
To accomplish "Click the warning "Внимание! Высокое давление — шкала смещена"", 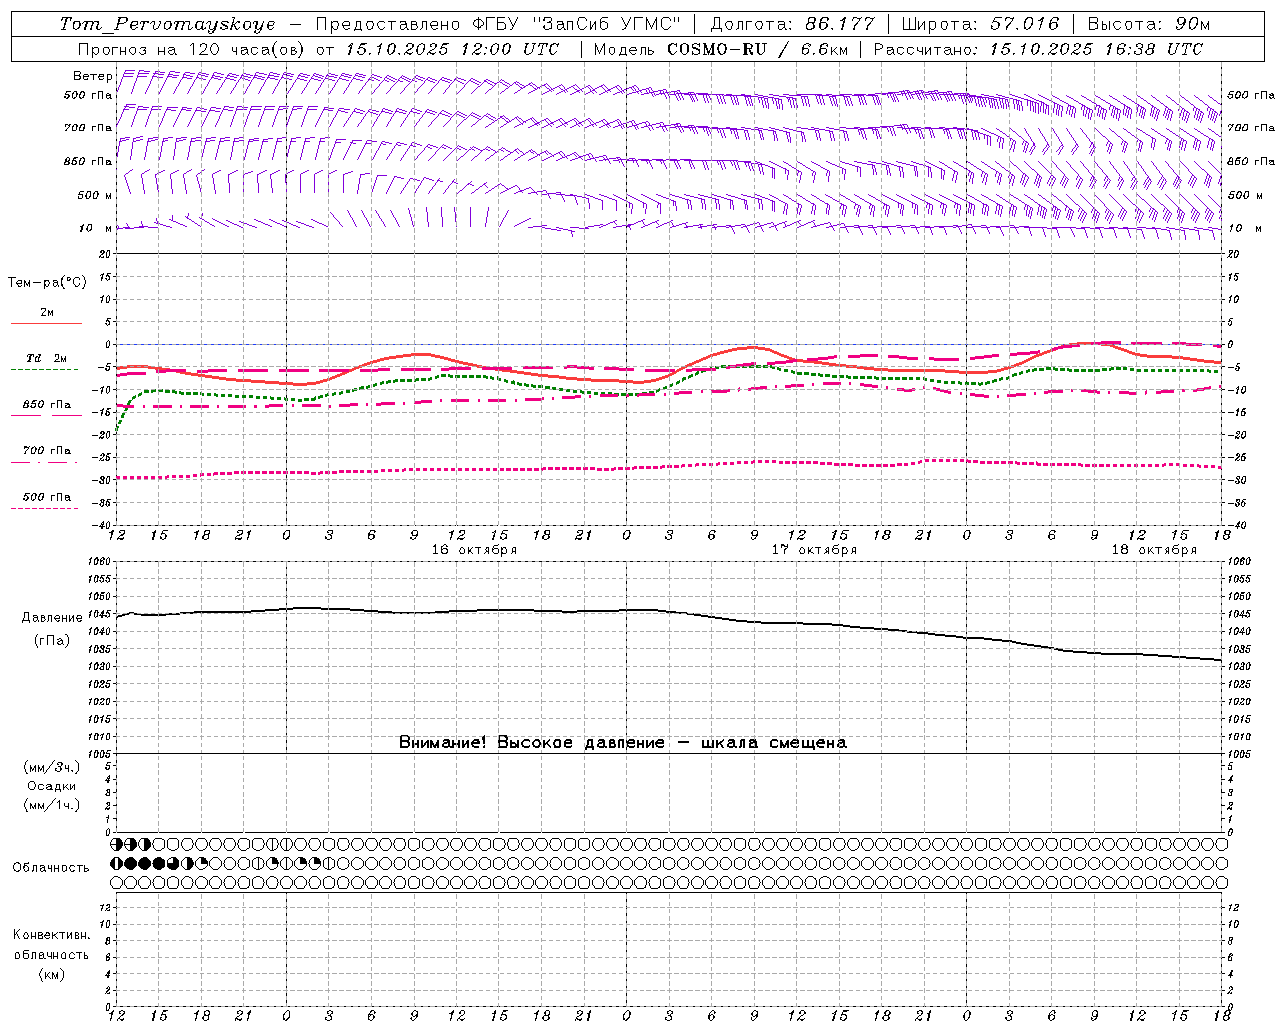I will click(x=623, y=742).
